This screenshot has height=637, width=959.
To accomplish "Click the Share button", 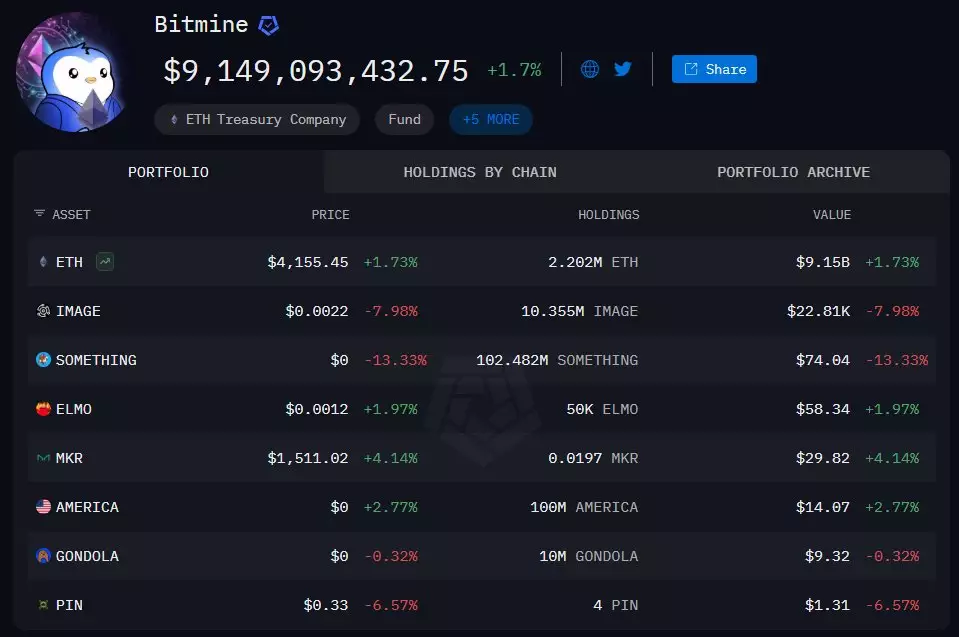I will tap(714, 69).
